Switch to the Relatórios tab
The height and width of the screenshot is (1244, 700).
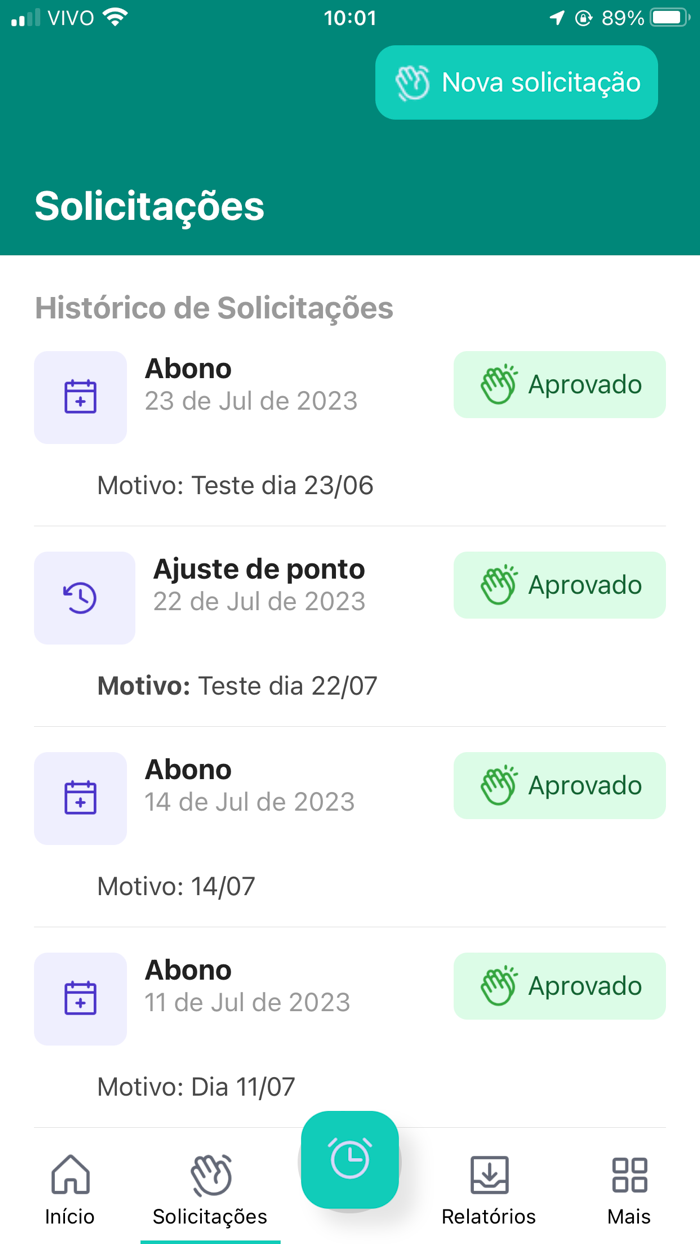click(489, 1190)
